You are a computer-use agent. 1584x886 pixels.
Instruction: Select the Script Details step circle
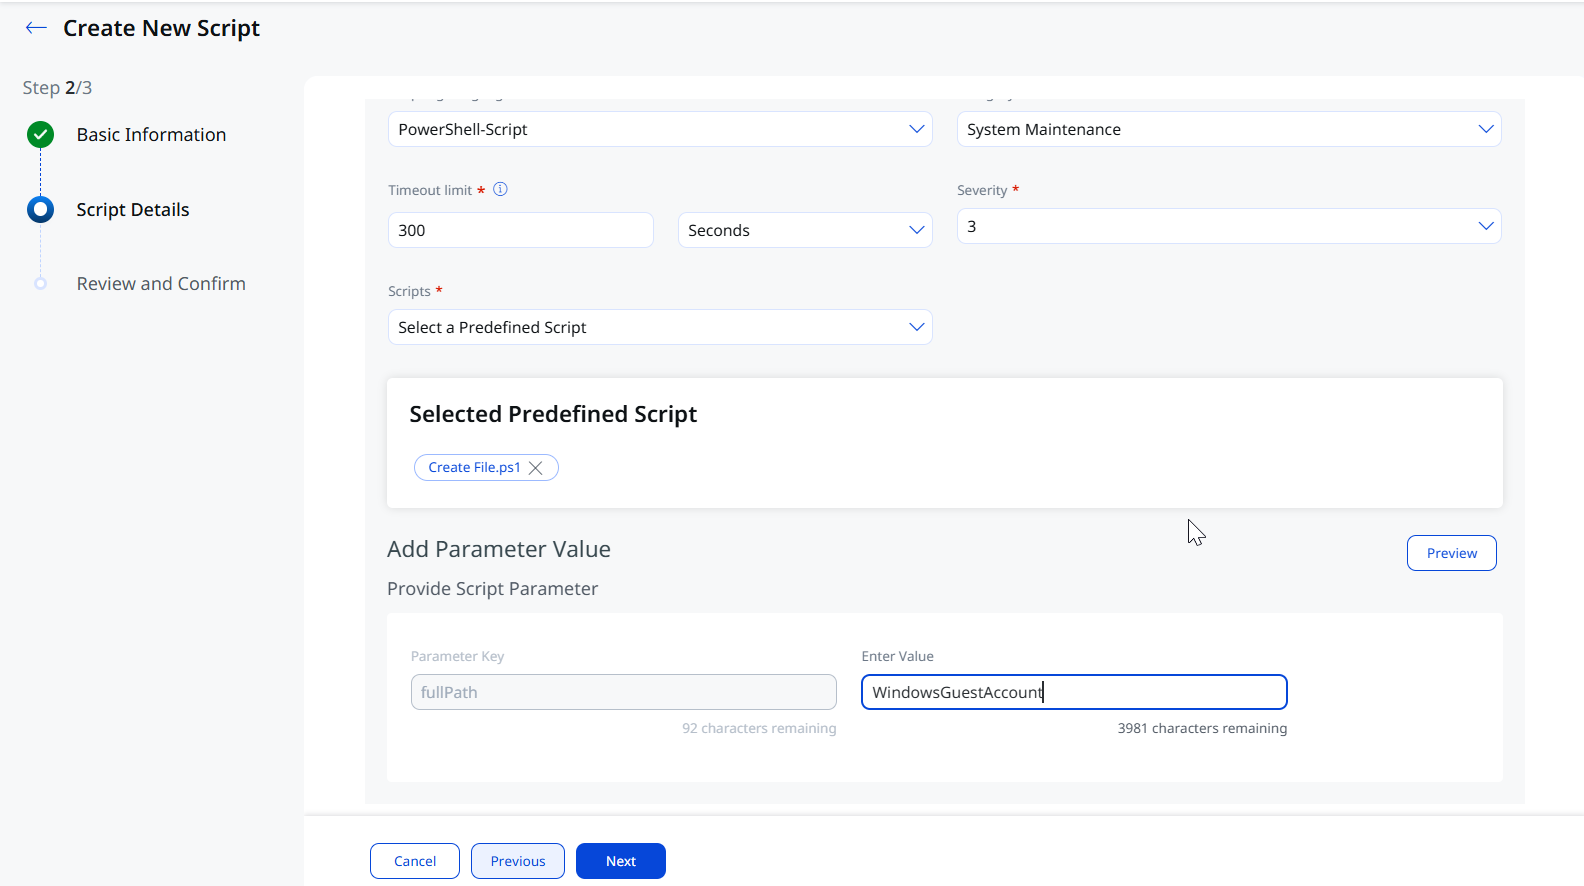41,209
